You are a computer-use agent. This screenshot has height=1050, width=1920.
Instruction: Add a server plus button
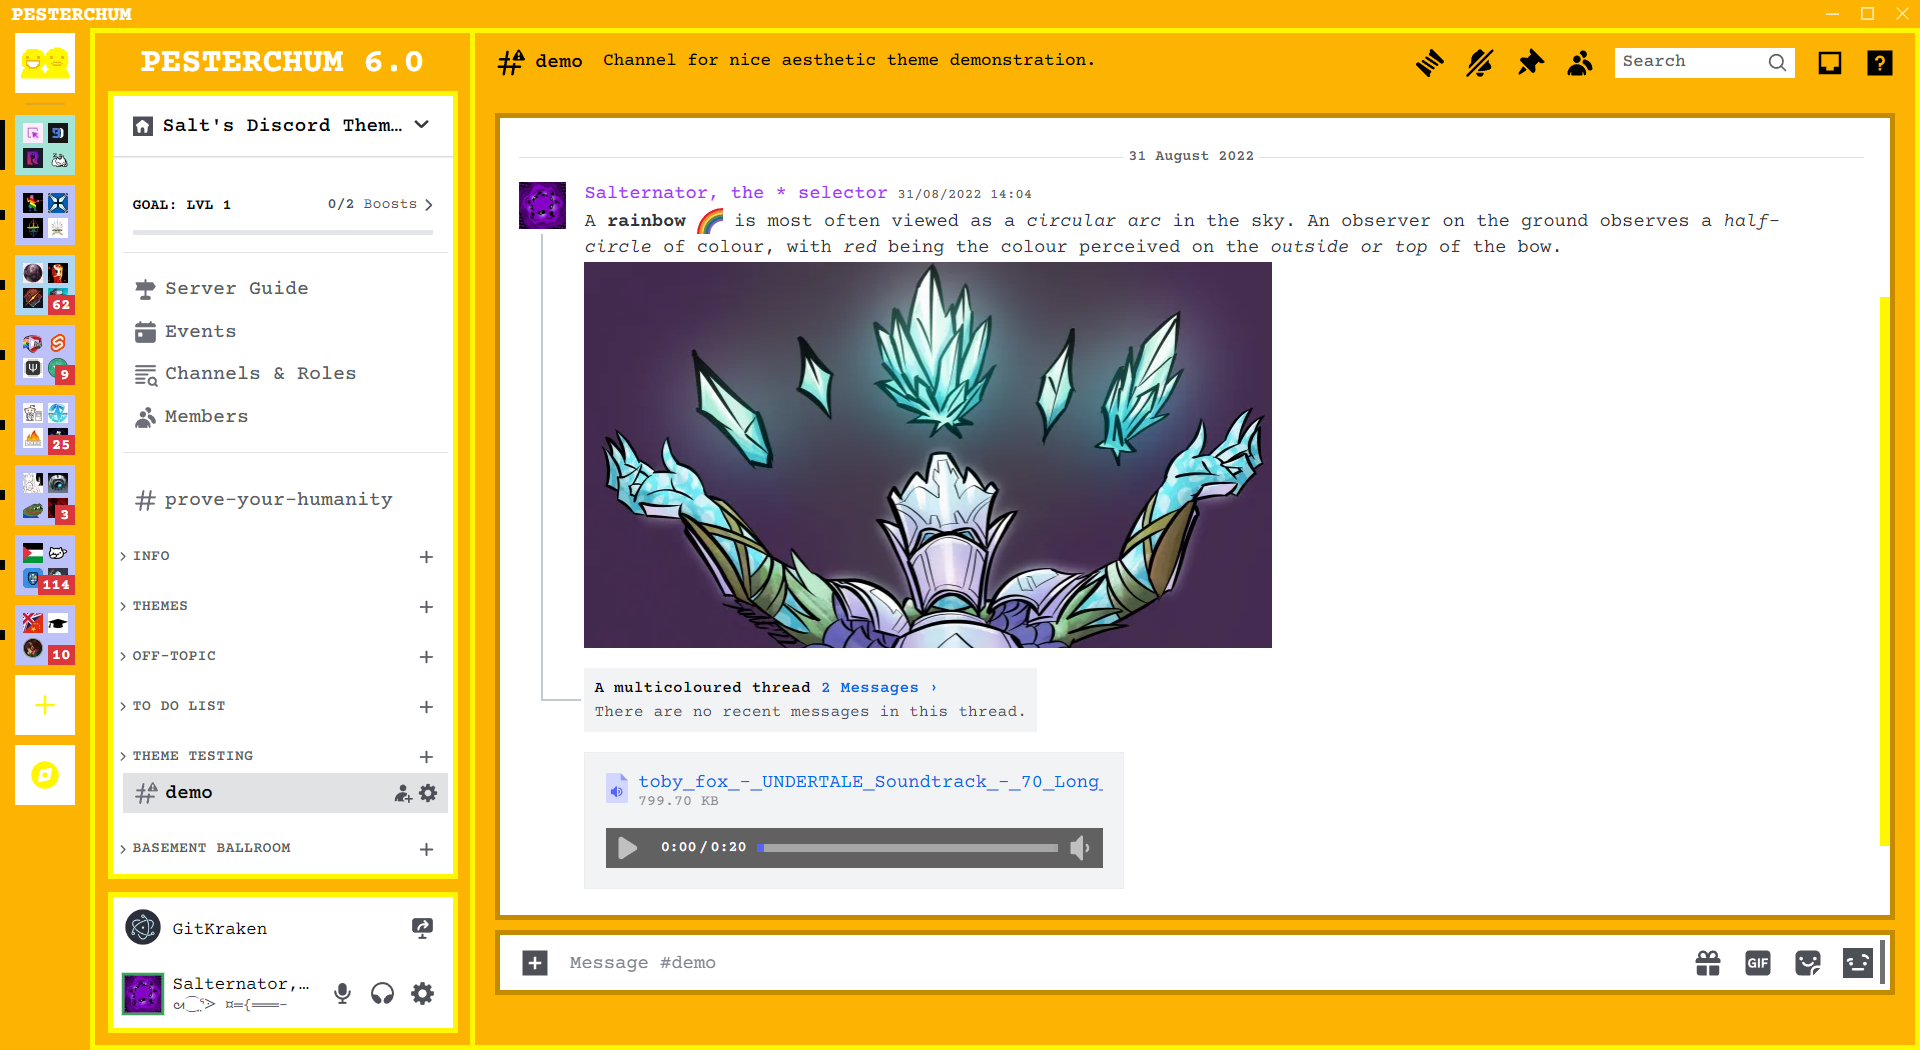point(45,705)
